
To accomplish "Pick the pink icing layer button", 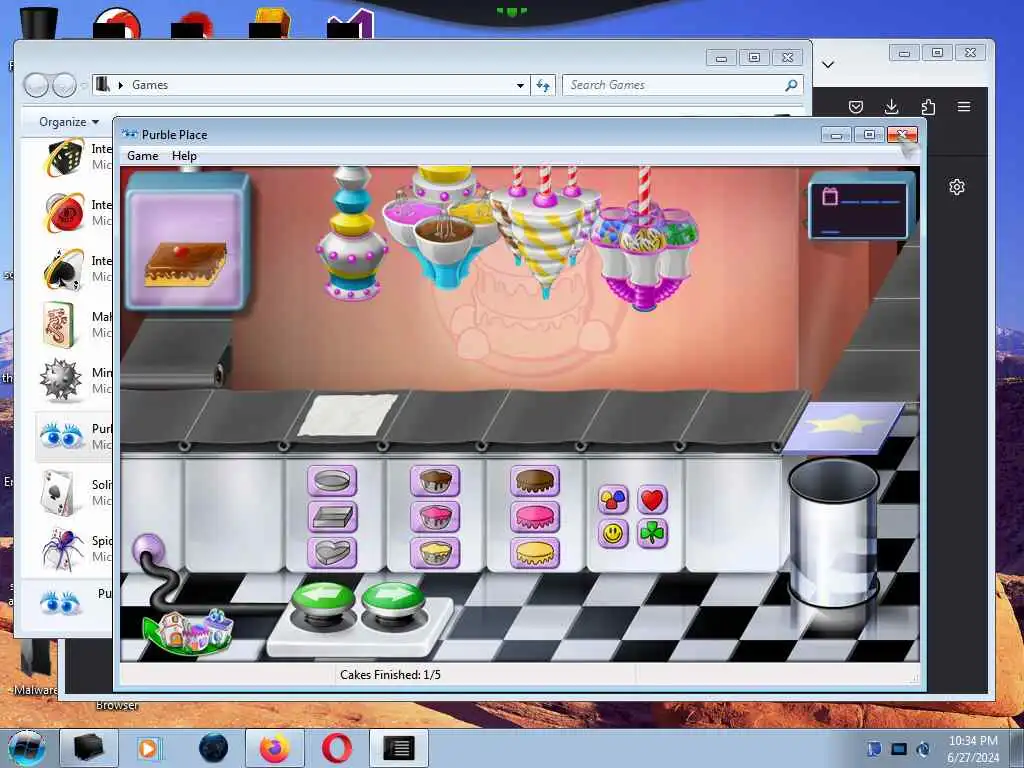I will point(535,517).
